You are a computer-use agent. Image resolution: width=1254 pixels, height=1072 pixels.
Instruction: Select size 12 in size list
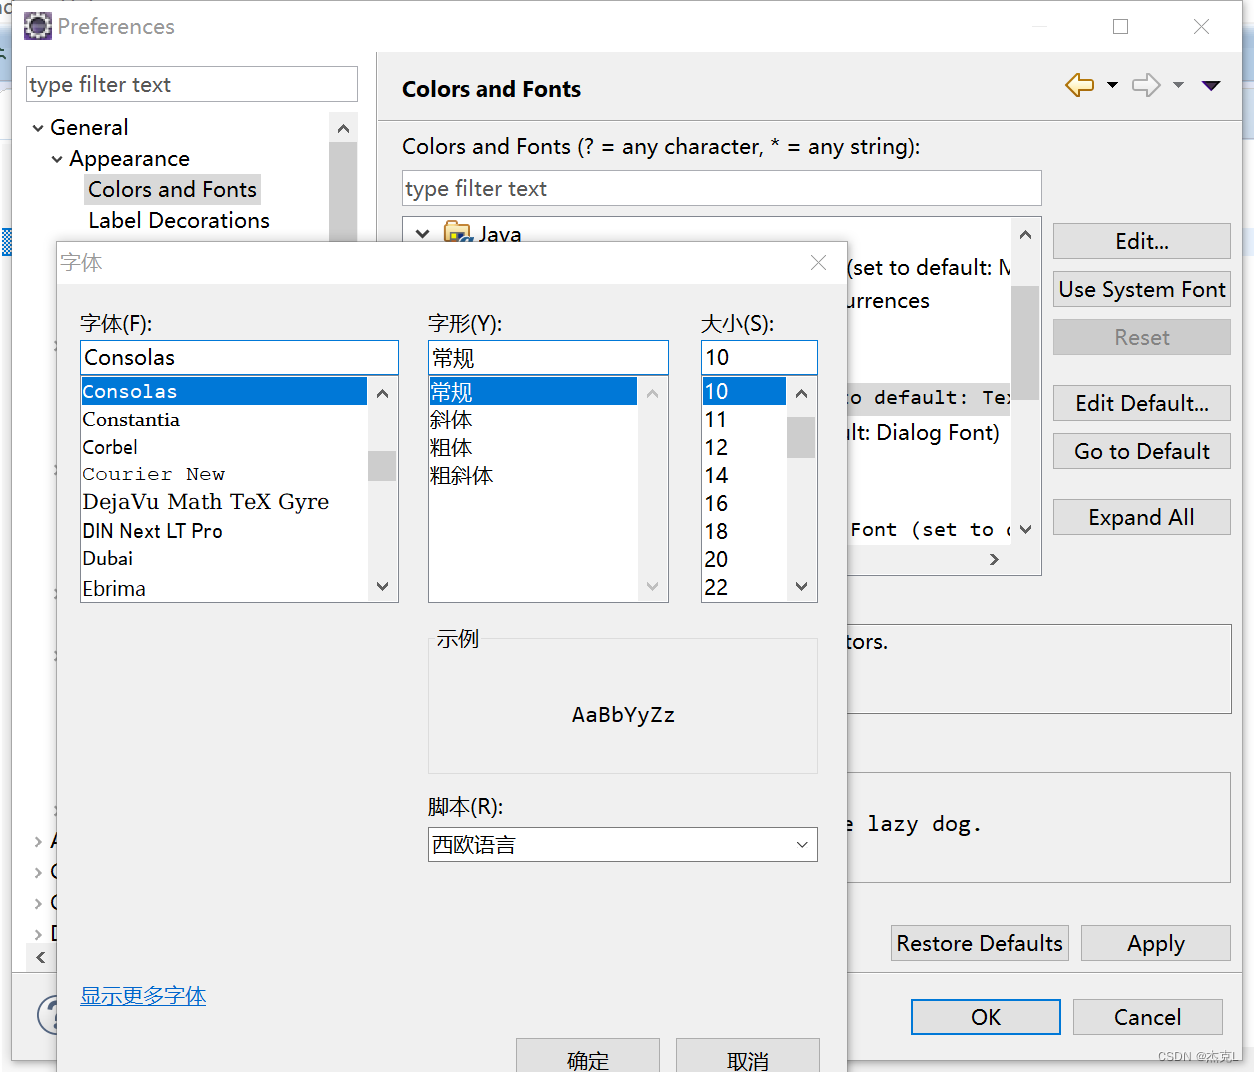(716, 447)
